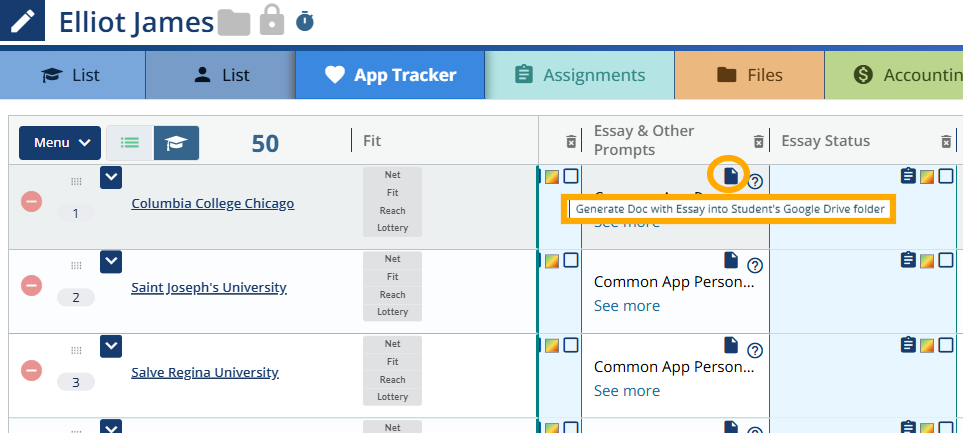Tick the Essay Status checkbox for Saint Joseph's University
This screenshot has height=433, width=963.
946,260
